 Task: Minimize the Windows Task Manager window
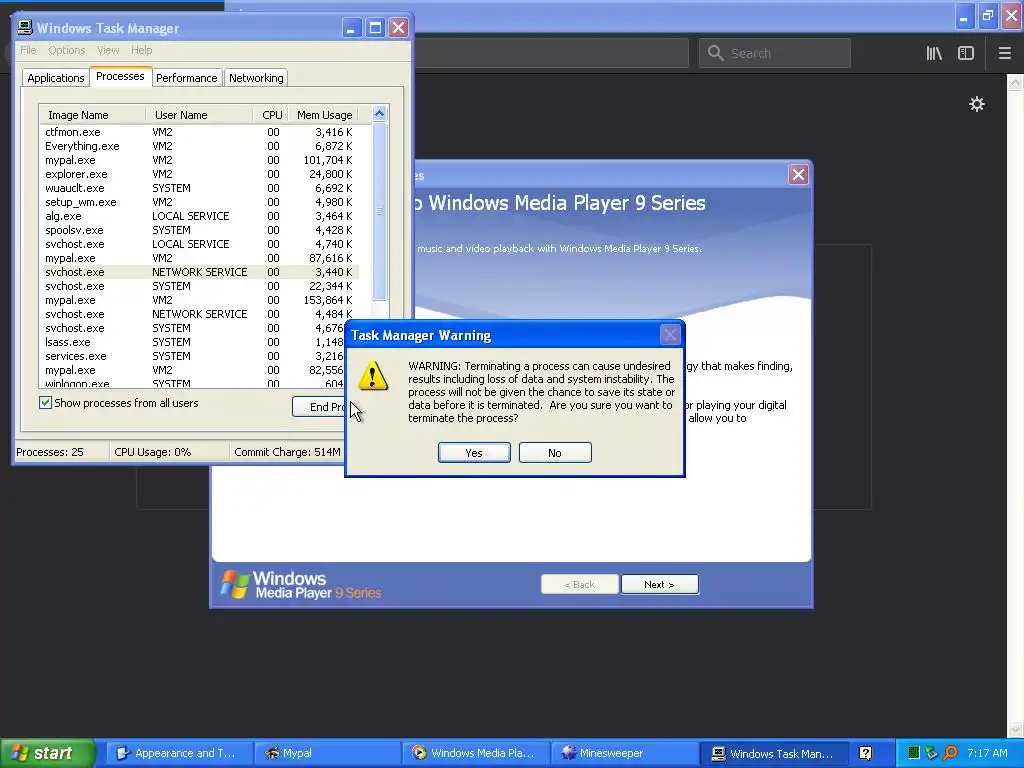[x=351, y=27]
